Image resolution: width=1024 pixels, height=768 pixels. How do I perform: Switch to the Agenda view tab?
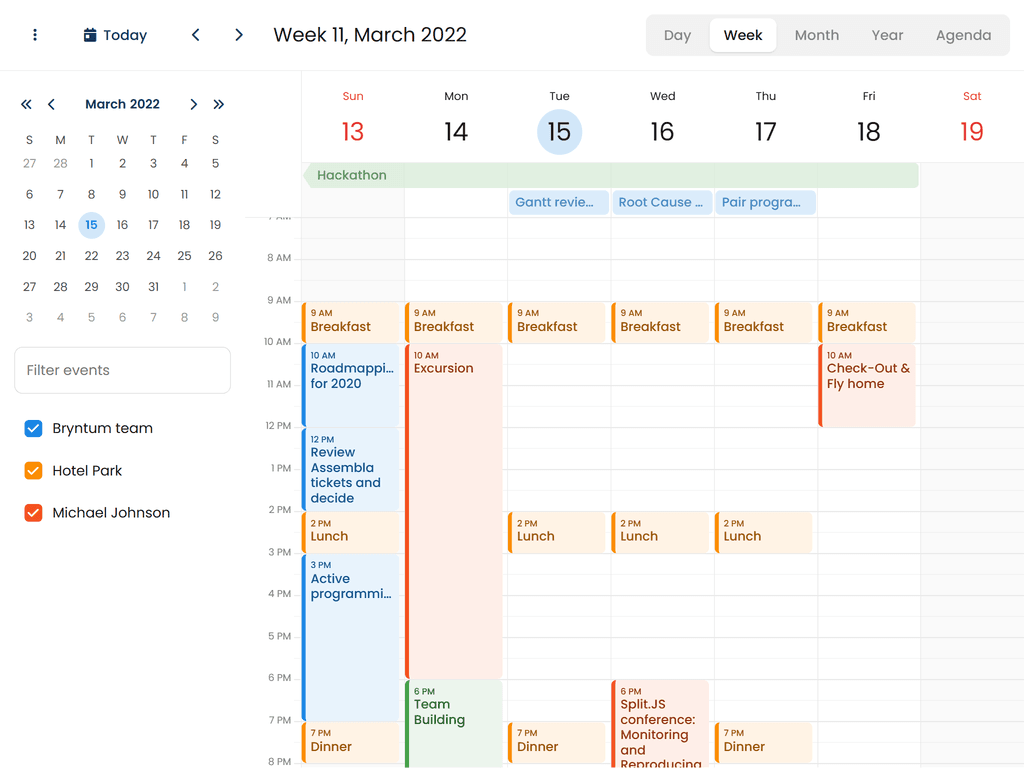pos(963,35)
